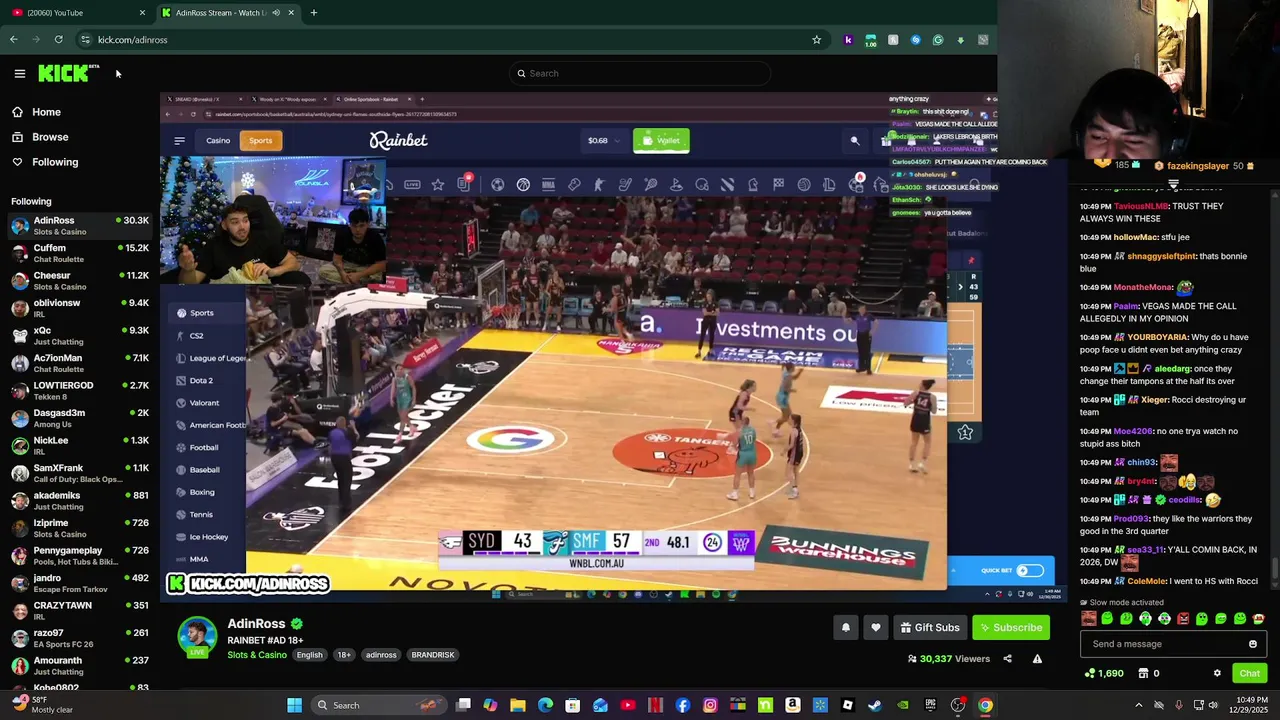Click the browser back arrow
1280x720 pixels.
(x=14, y=40)
